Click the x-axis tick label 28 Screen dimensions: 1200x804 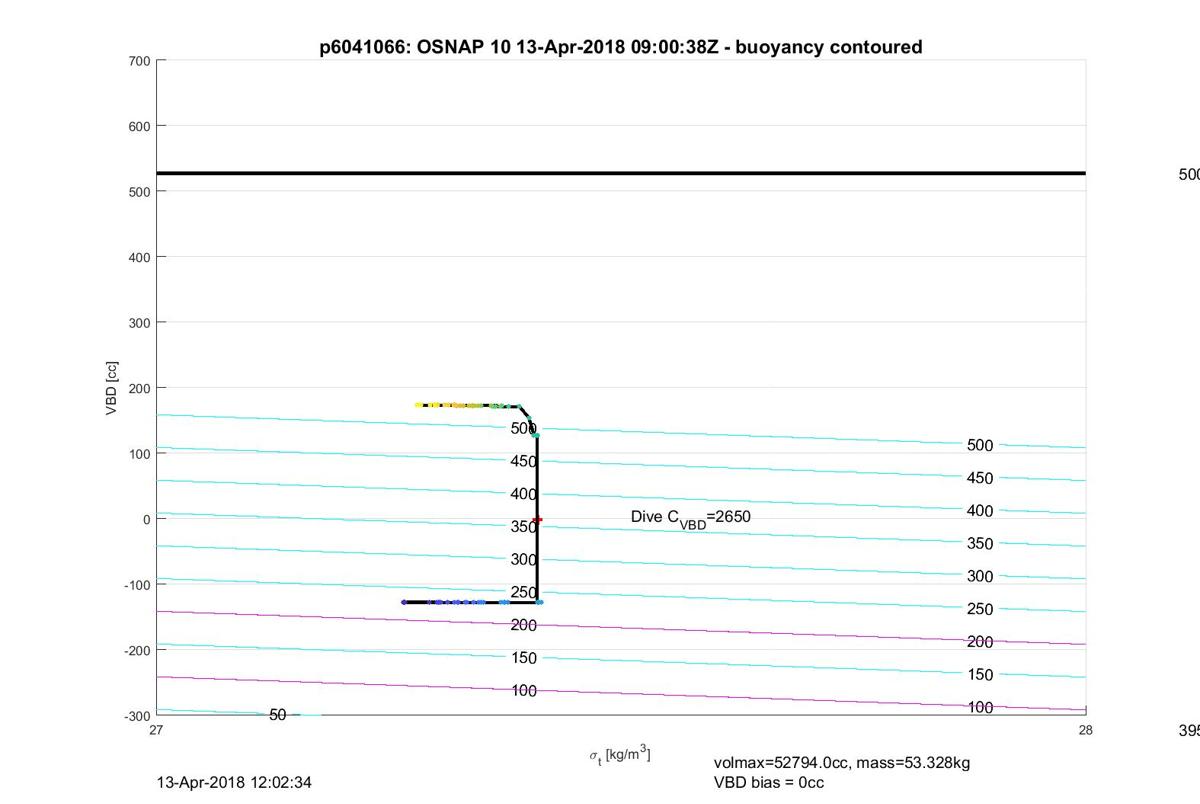1086,730
